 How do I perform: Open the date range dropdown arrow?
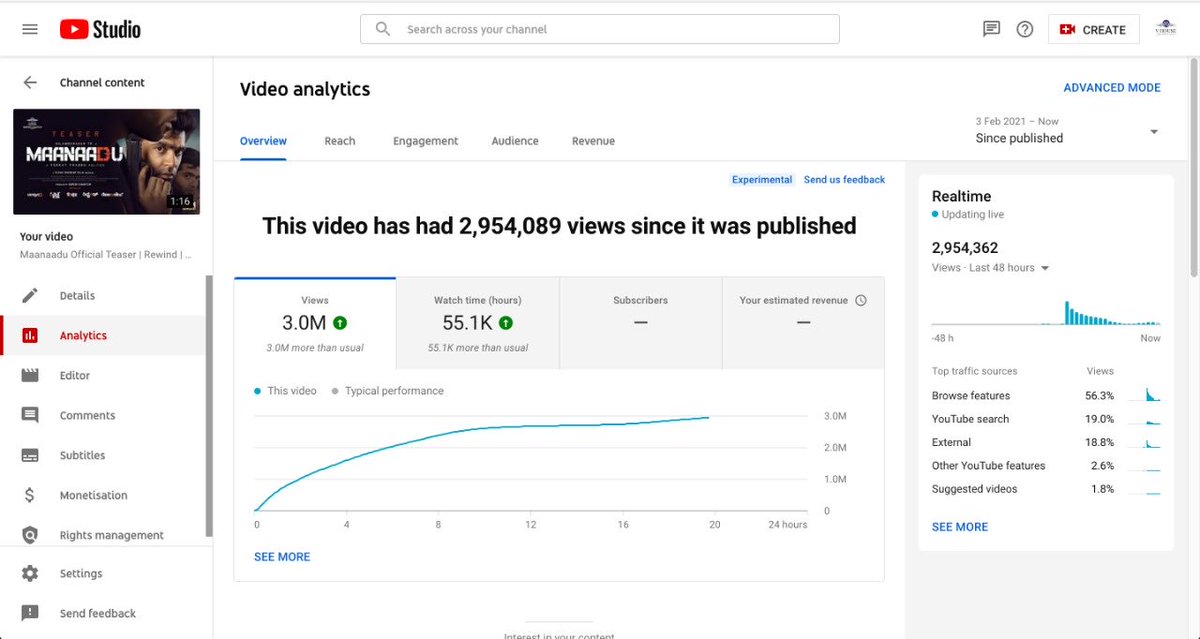click(1154, 132)
